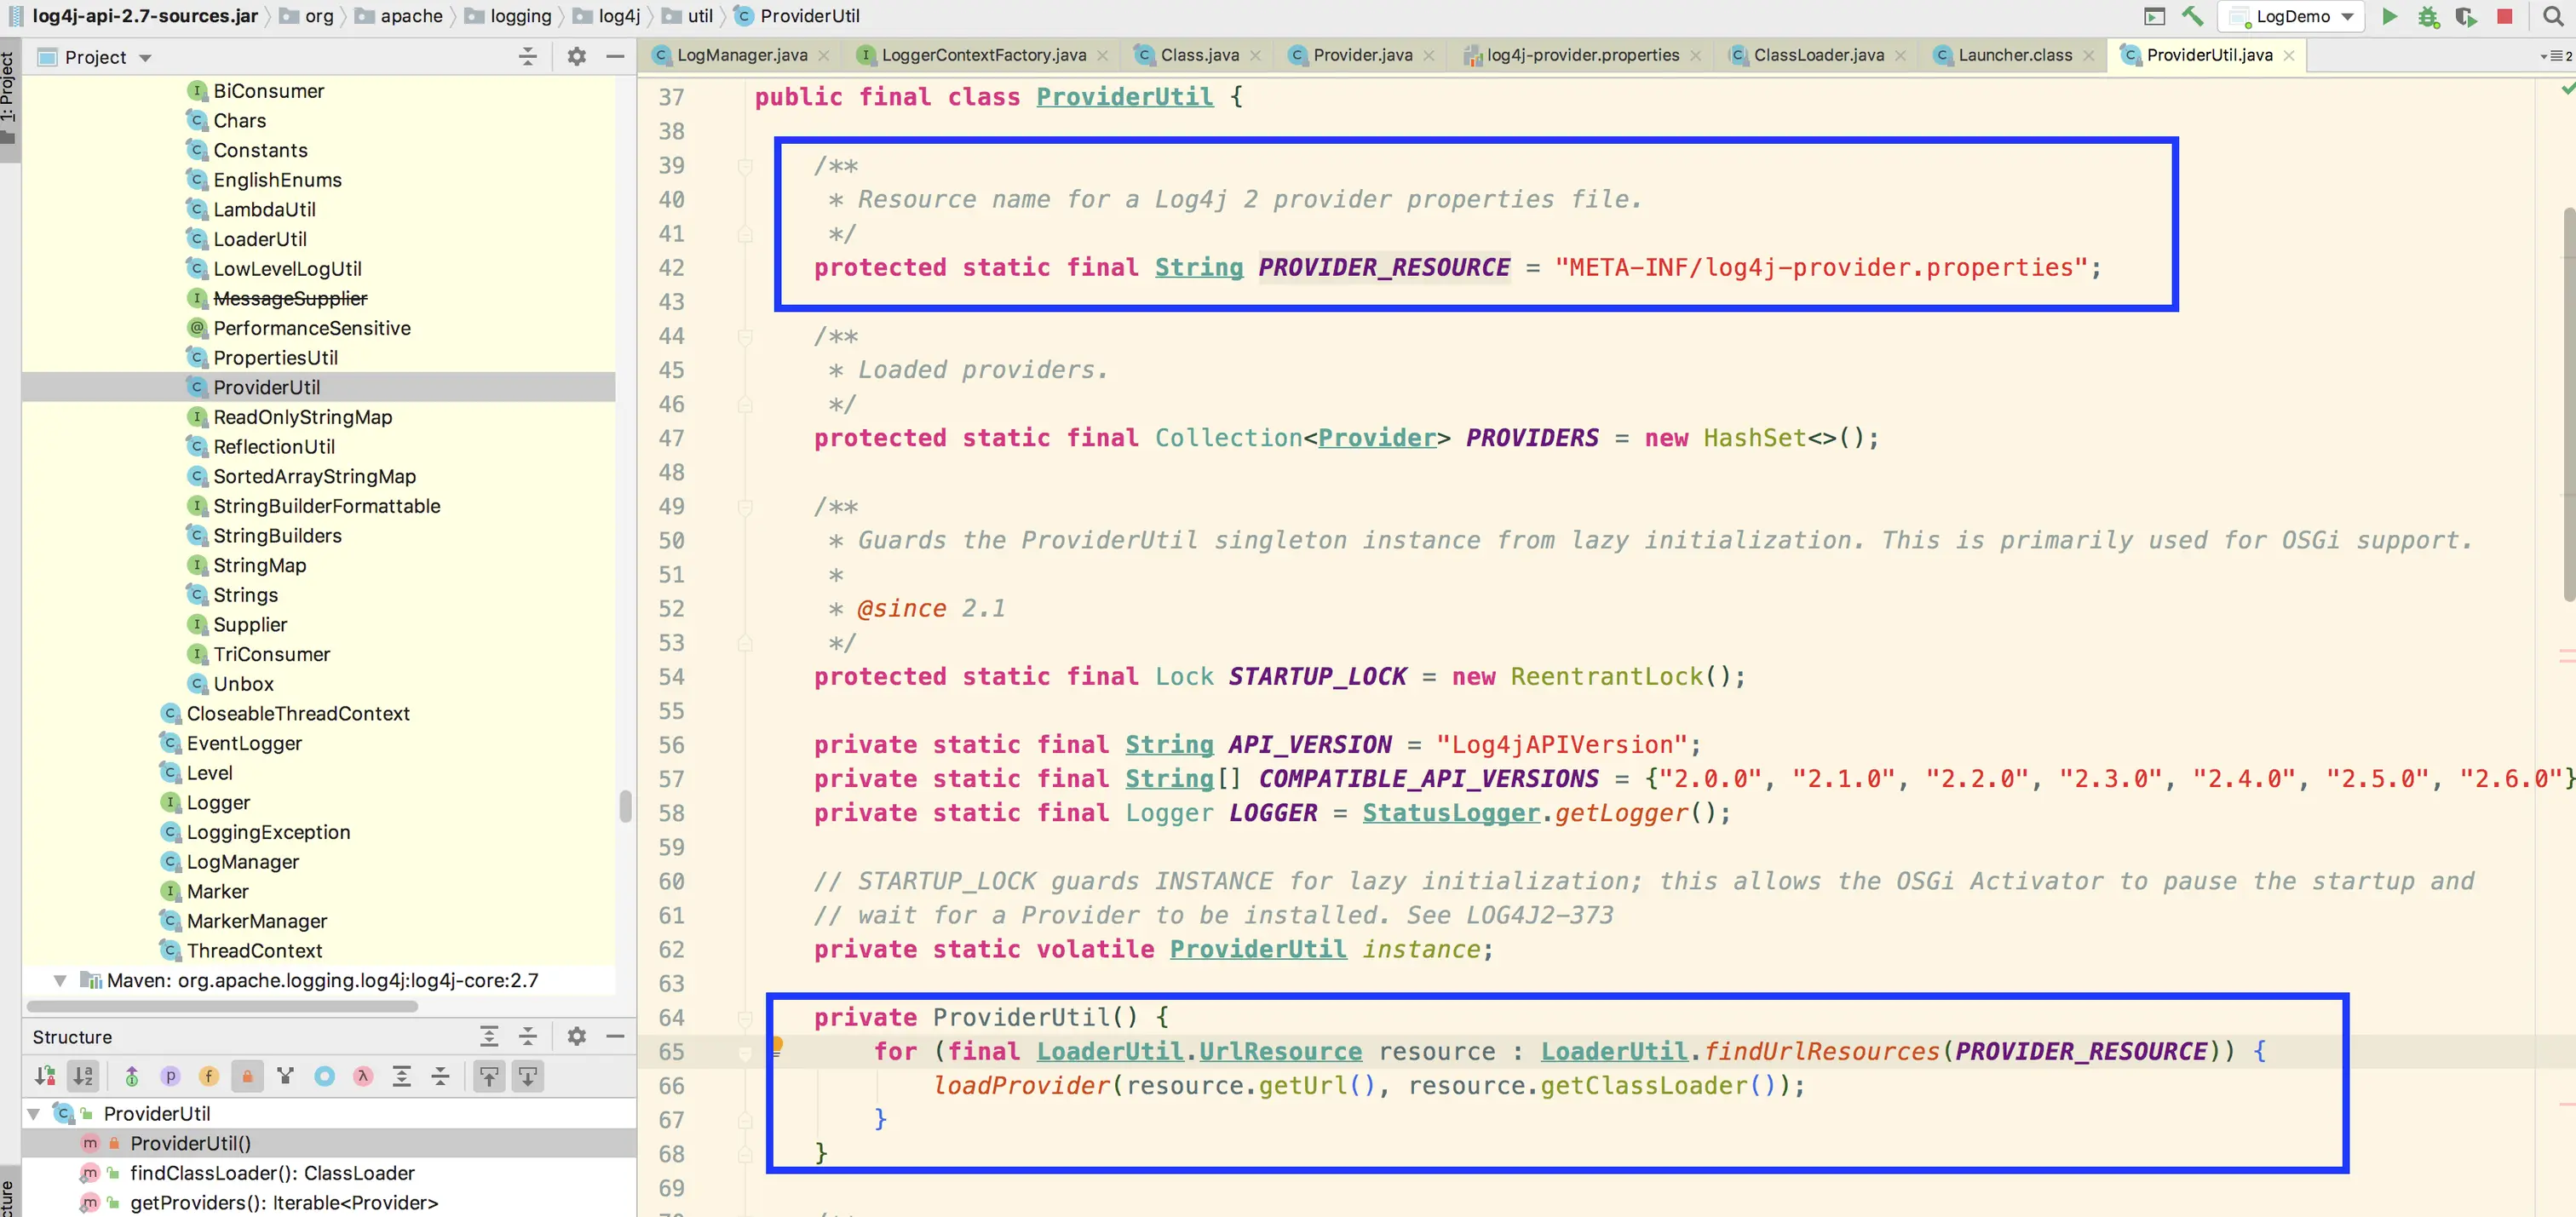Follow the LoaderUtil link before findUrlResources on line 65
Image resolution: width=2576 pixels, height=1217 pixels.
(1614, 1051)
